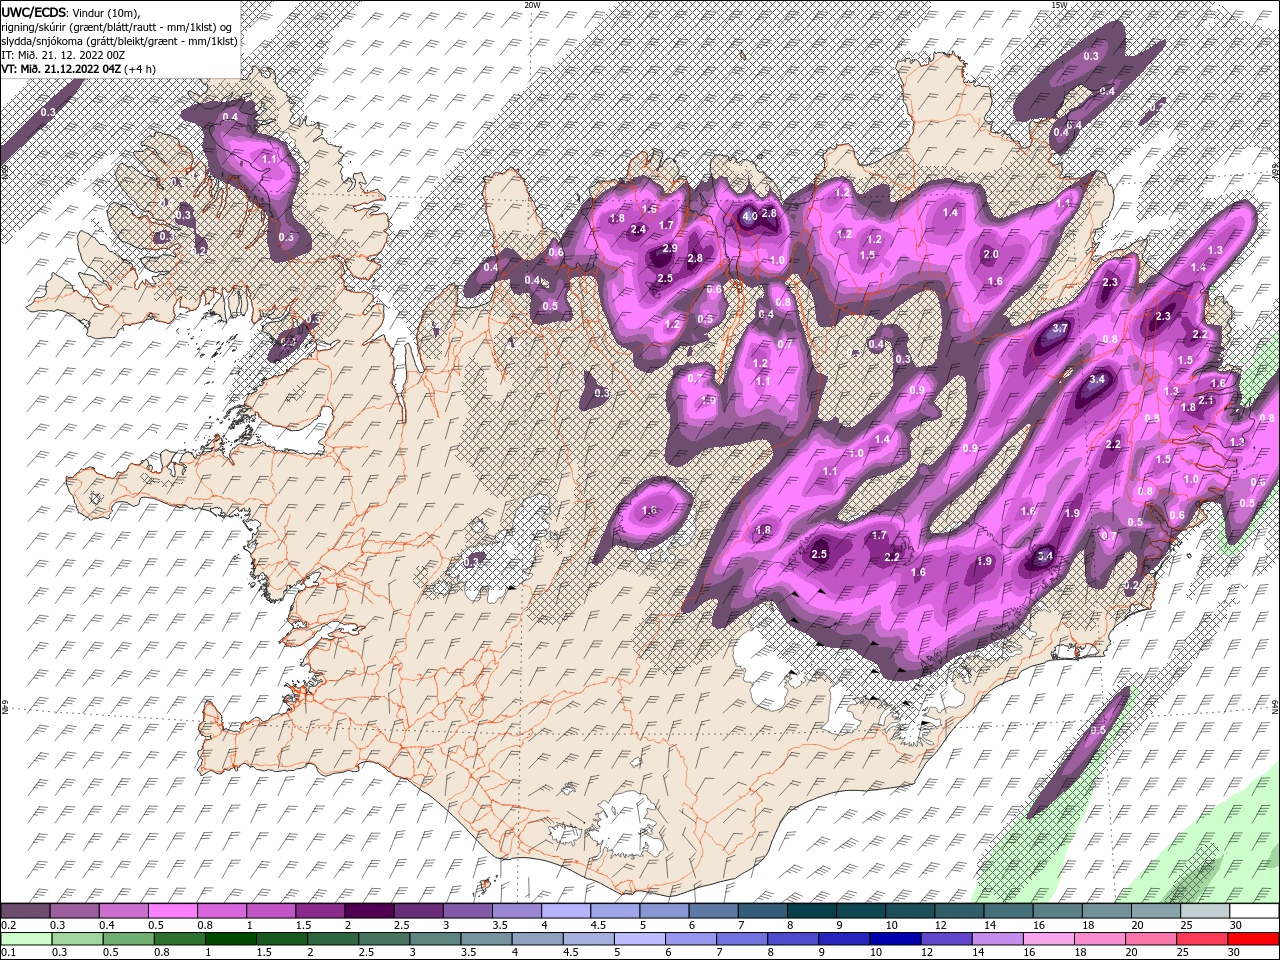Click the deep blue bottom-row swatch starting at 10

pyautogui.click(x=895, y=939)
